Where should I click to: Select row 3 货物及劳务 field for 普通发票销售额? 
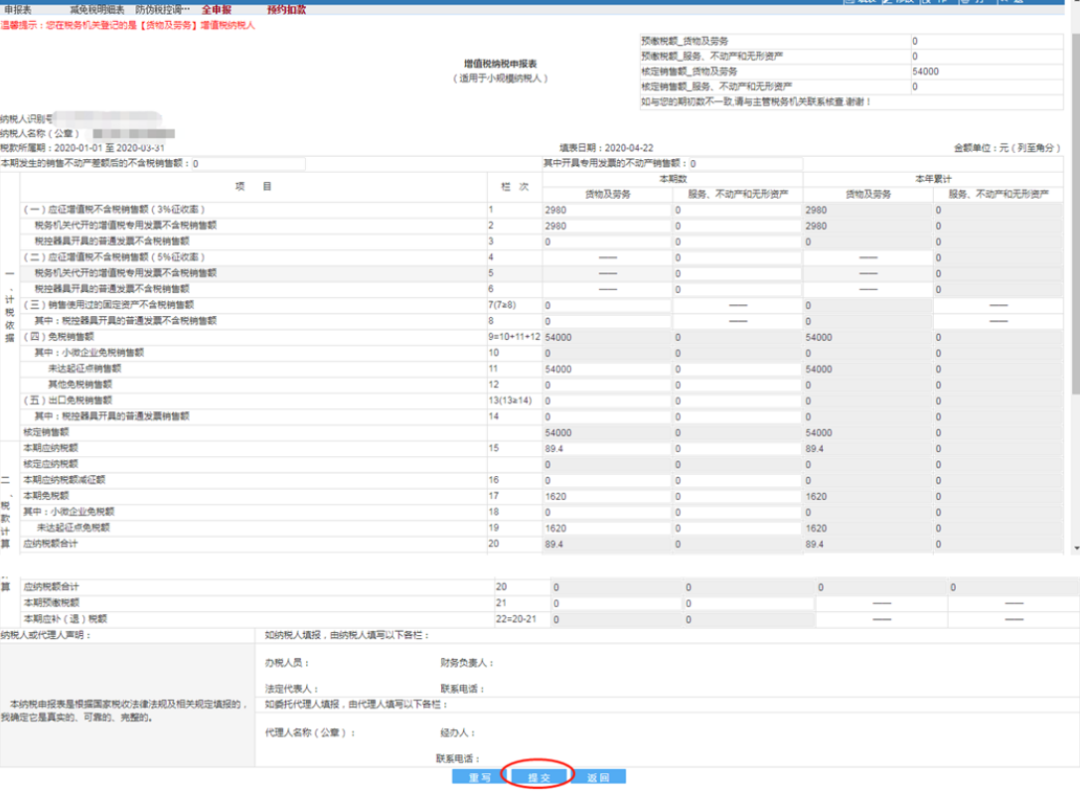pos(606,242)
